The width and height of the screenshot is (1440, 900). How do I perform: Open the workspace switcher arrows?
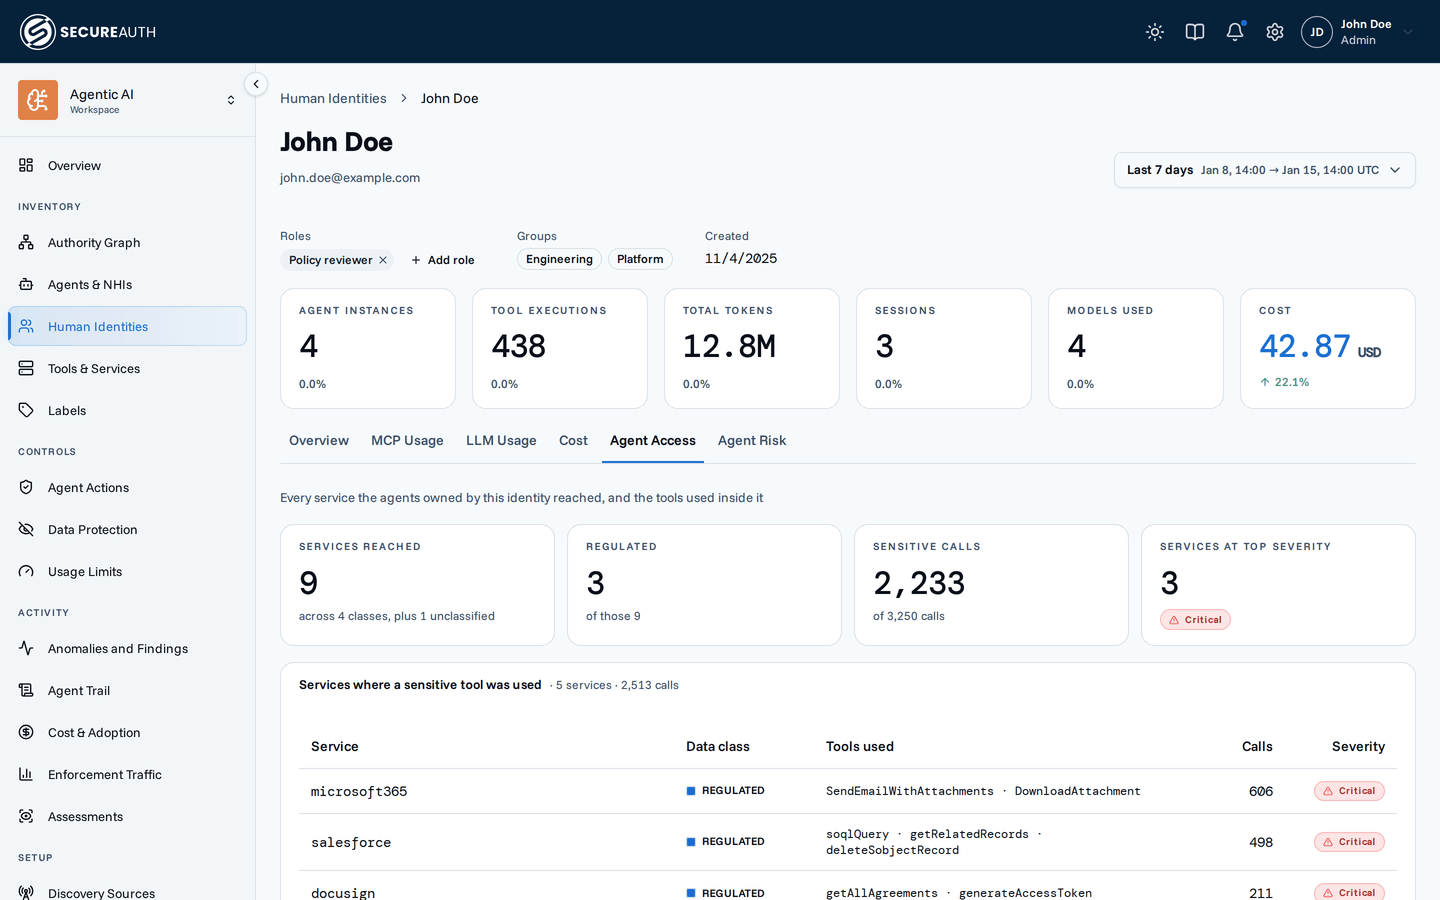coord(231,100)
